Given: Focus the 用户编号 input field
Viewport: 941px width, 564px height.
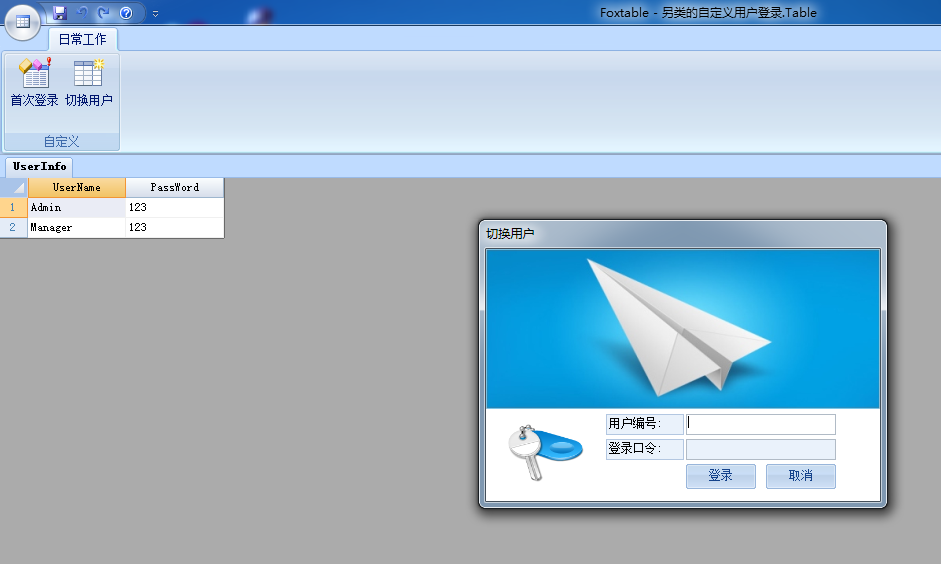Looking at the screenshot, I should point(760,424).
